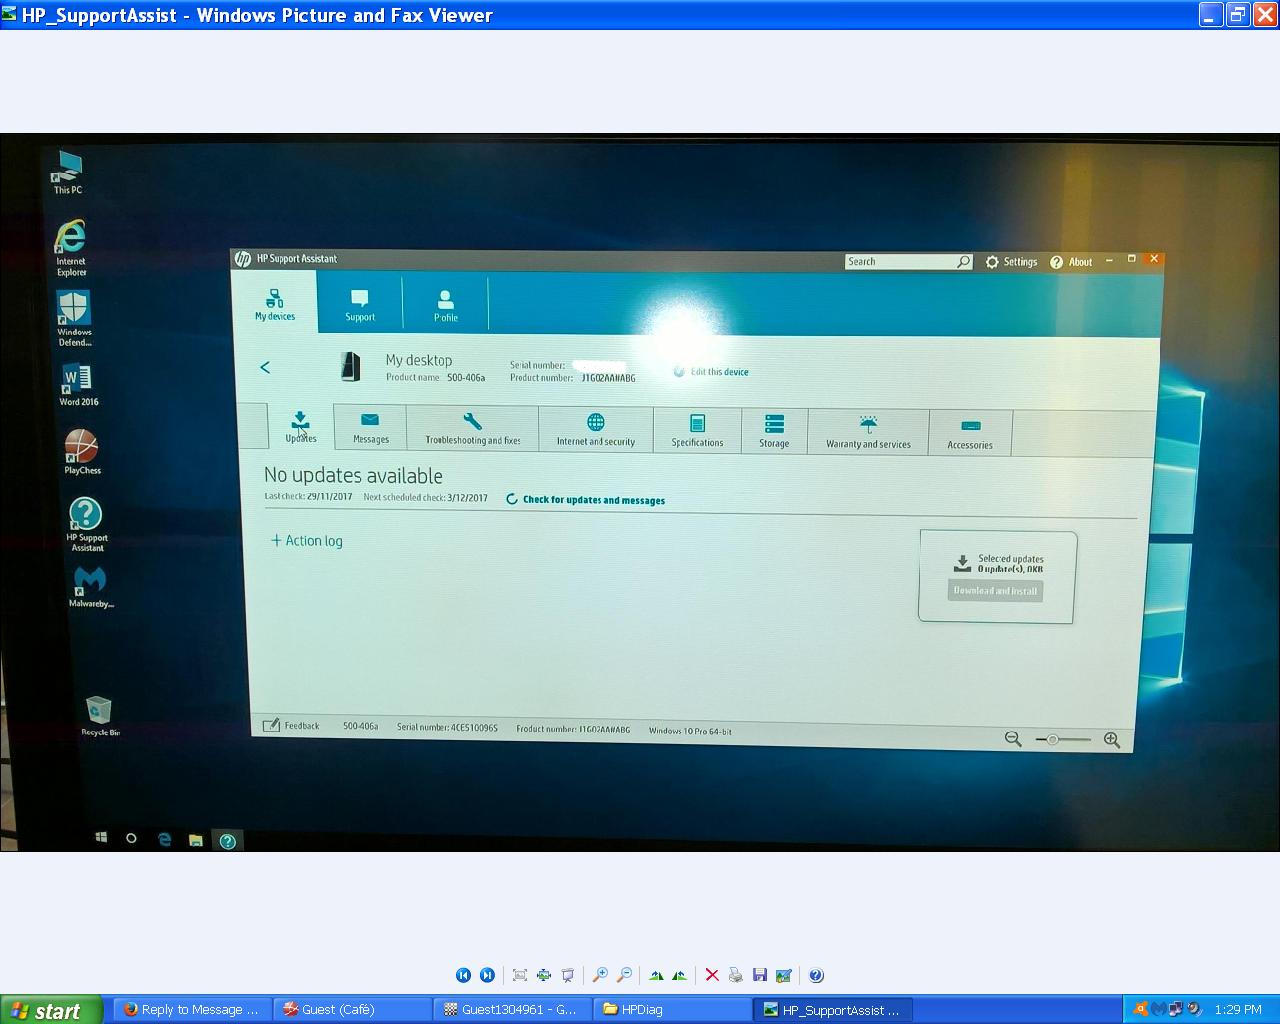Click the This PC desktop icon
The width and height of the screenshot is (1280, 1024).
click(69, 172)
